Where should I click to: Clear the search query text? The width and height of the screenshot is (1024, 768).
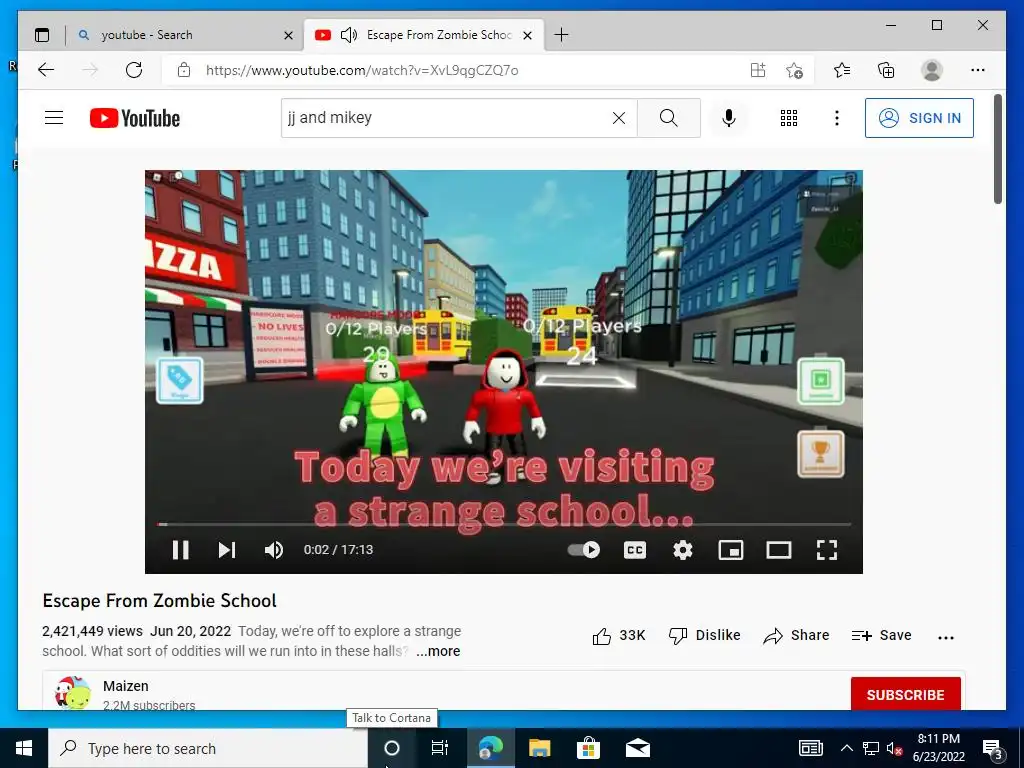pos(618,118)
